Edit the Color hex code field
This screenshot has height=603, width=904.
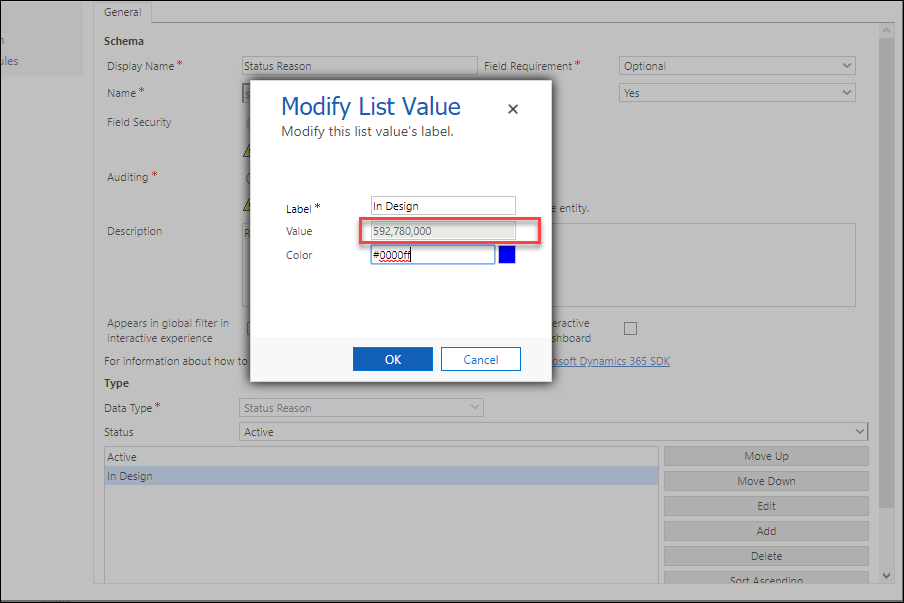(432, 255)
